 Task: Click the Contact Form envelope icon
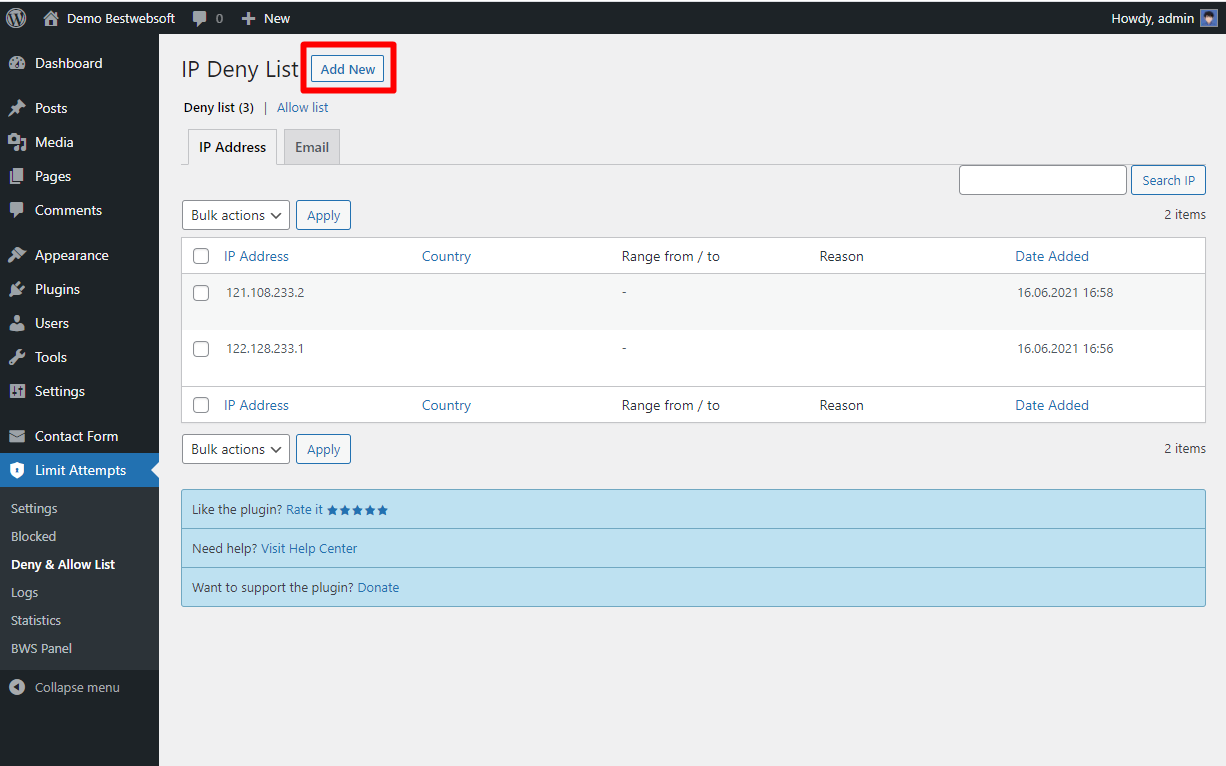[17, 436]
